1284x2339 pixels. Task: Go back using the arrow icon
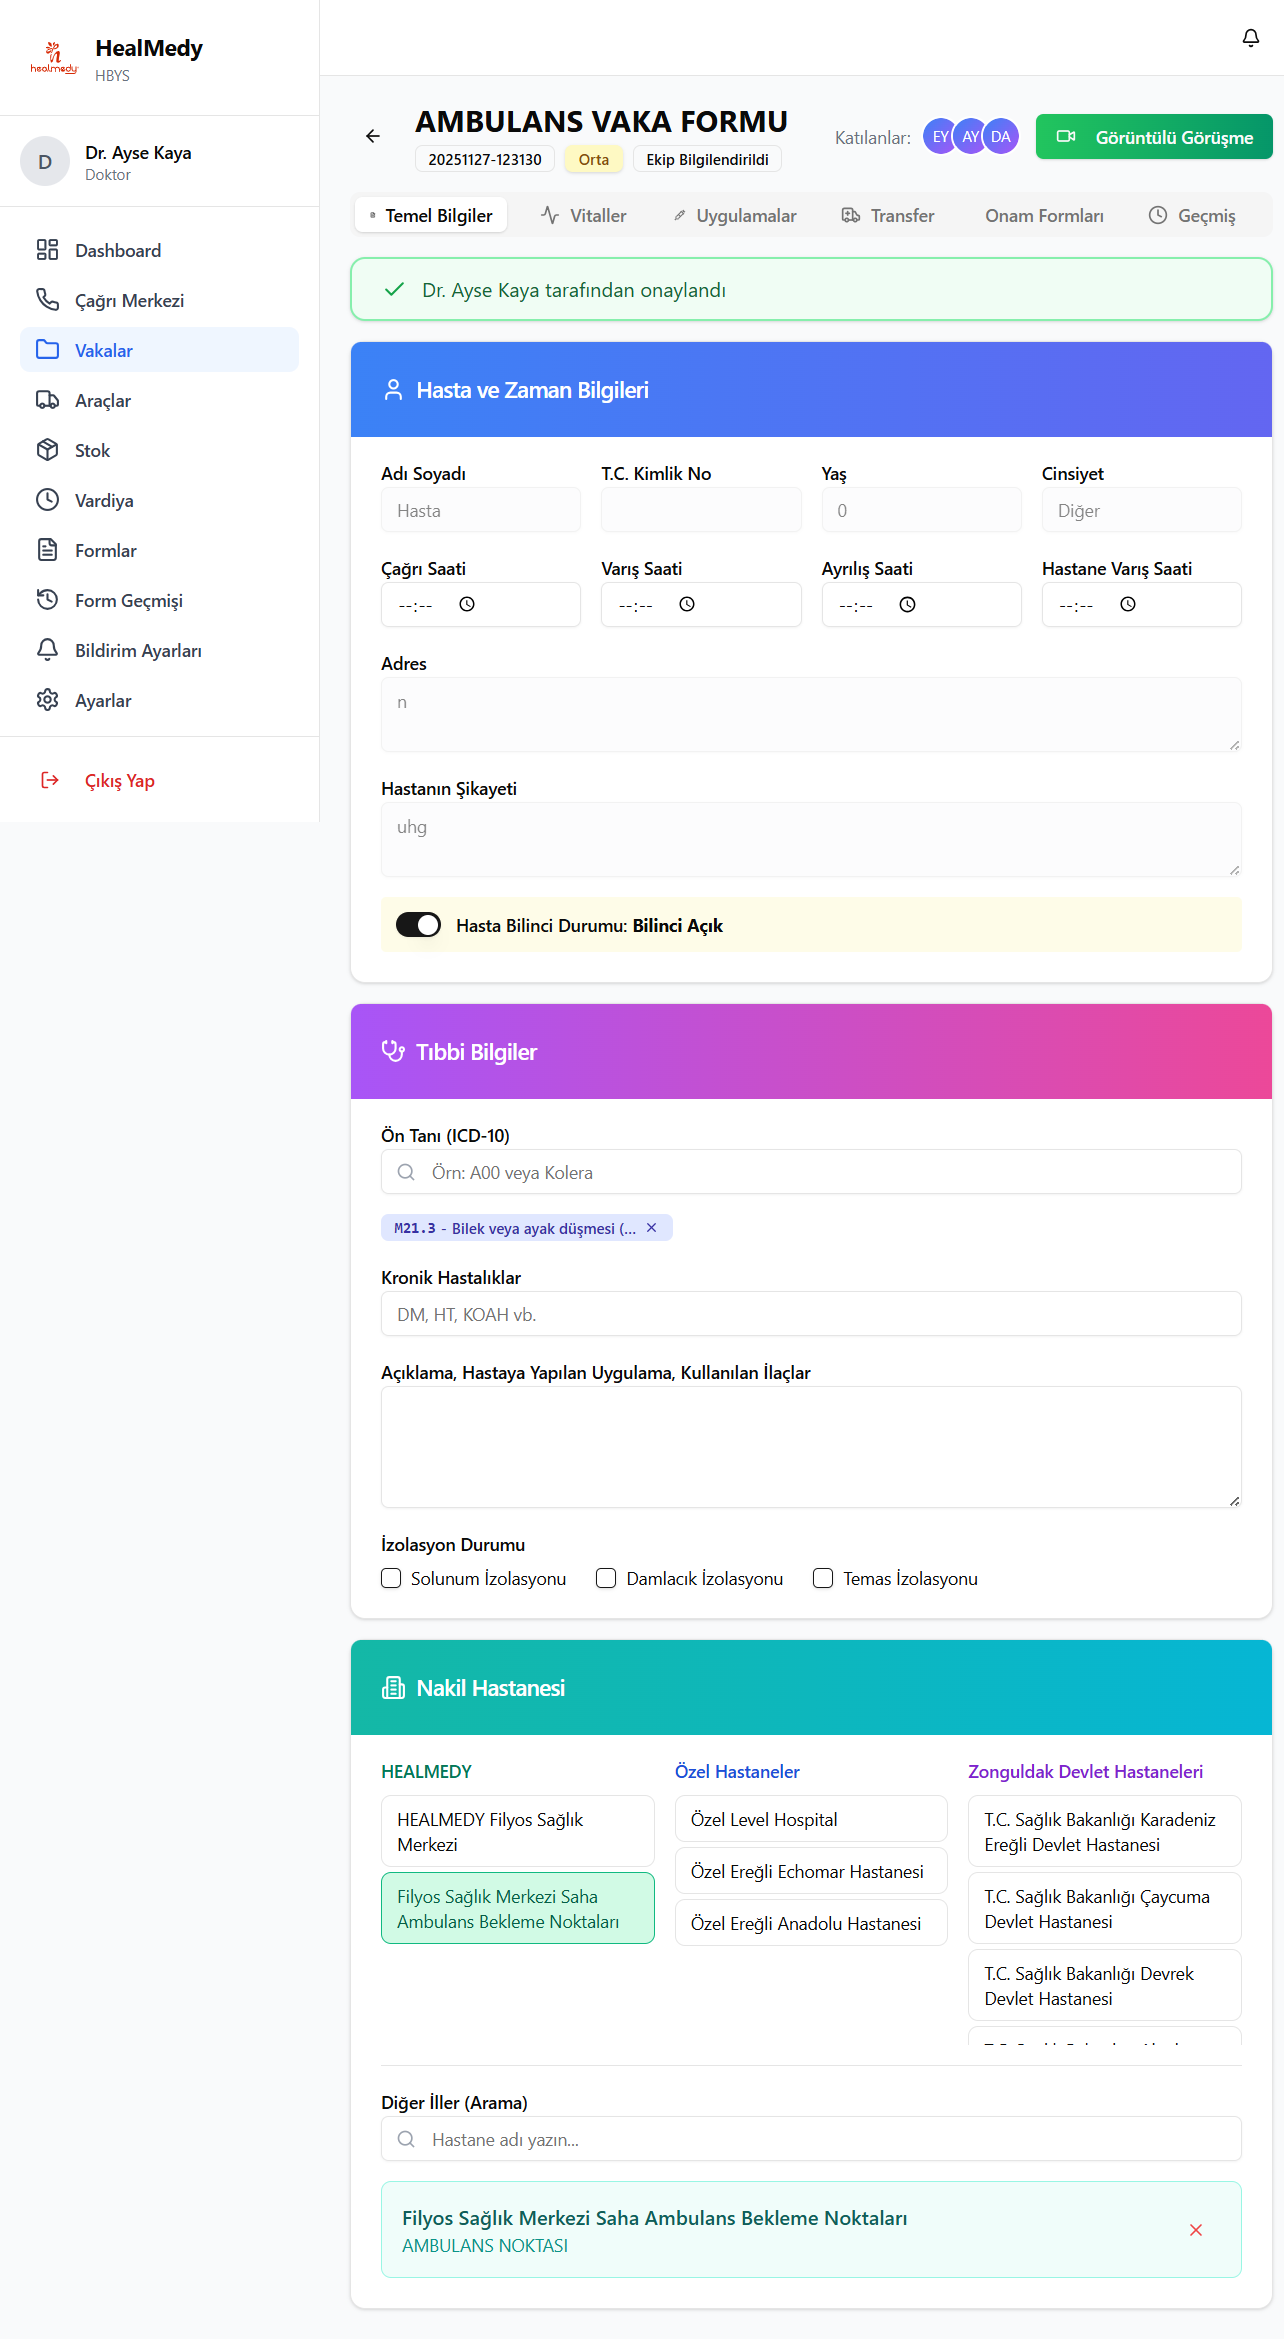(373, 136)
